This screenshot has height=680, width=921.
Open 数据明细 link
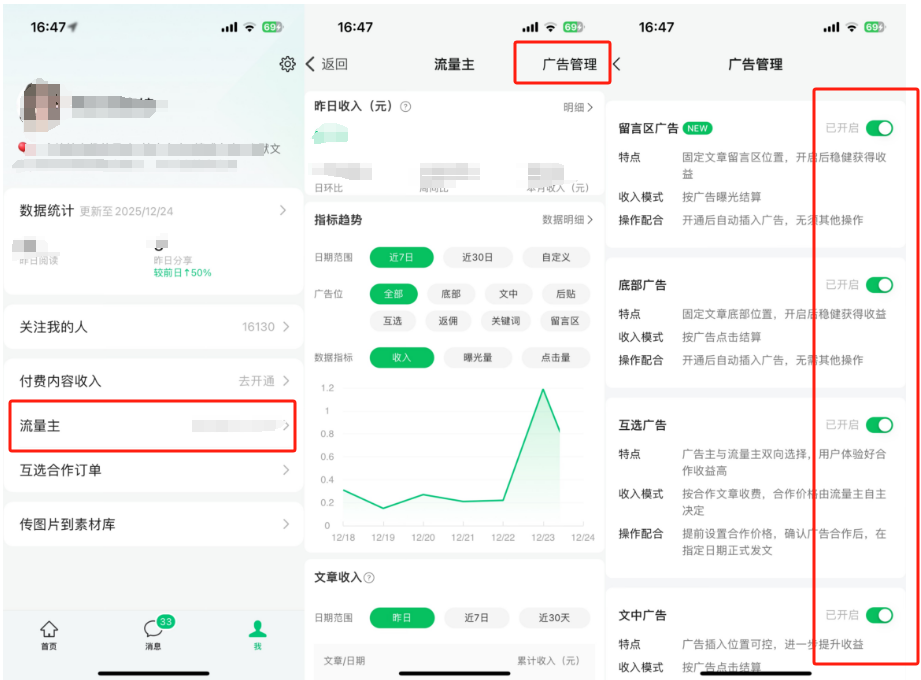click(x=567, y=220)
